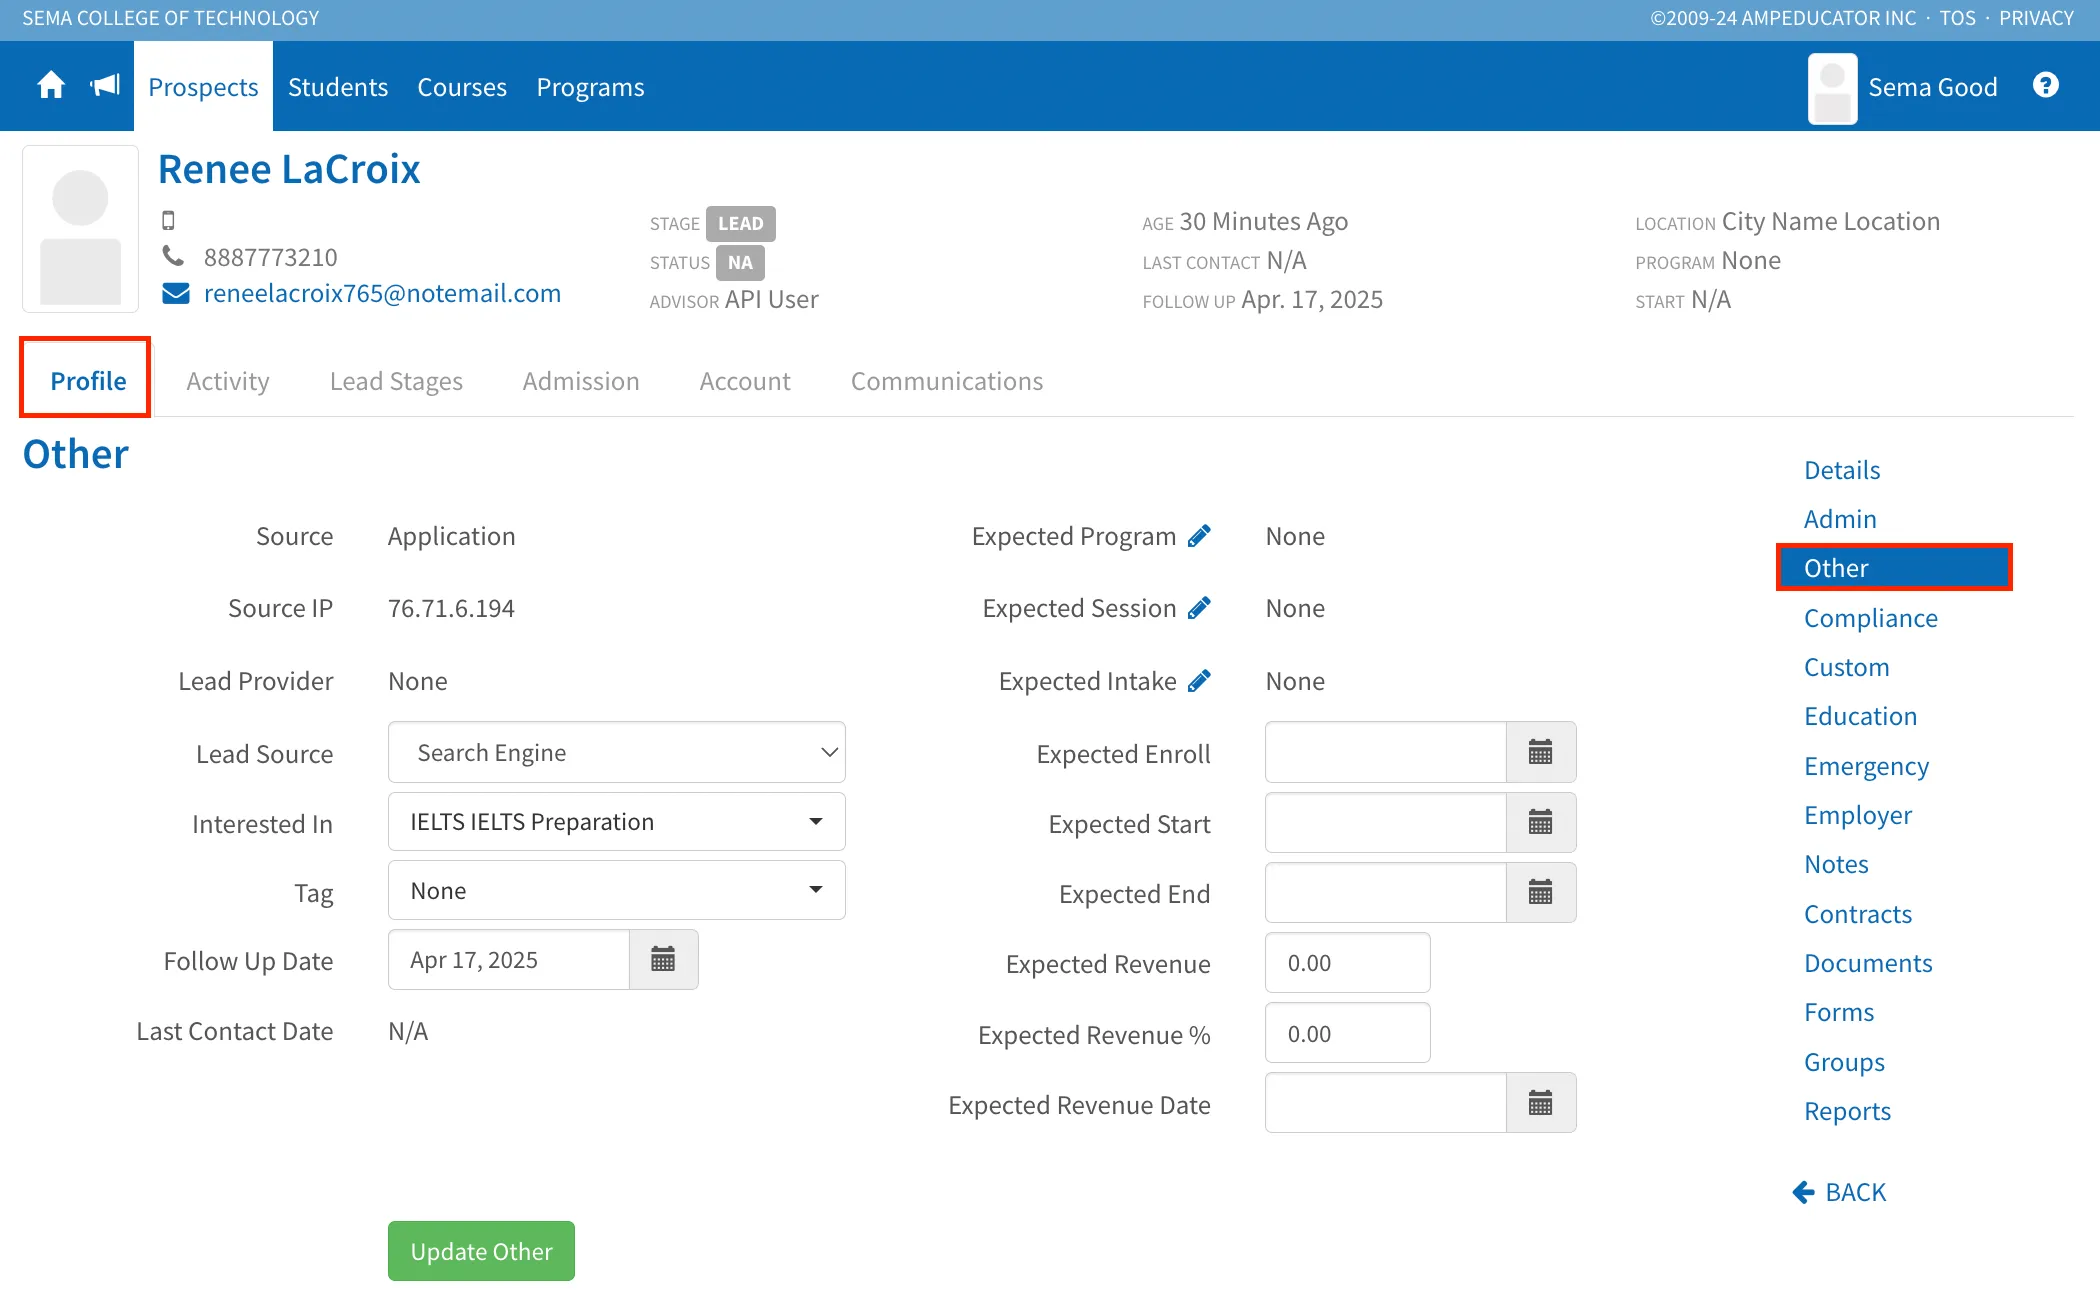Open the announcements megaphone icon

(x=105, y=86)
